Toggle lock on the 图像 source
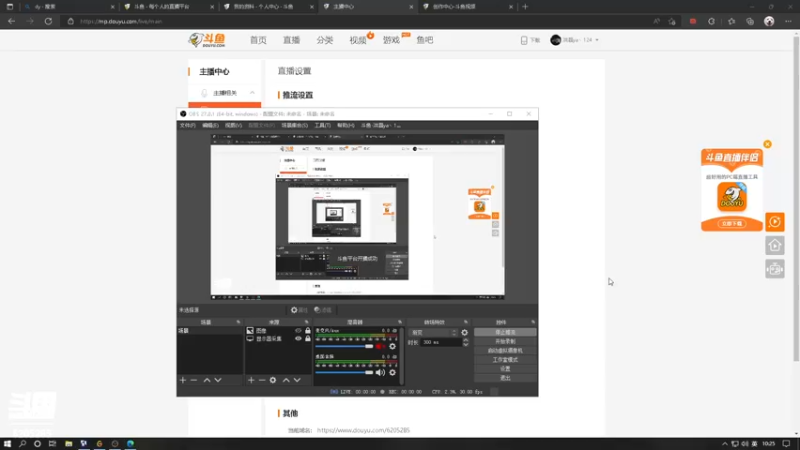This screenshot has height=450, width=800. click(308, 331)
